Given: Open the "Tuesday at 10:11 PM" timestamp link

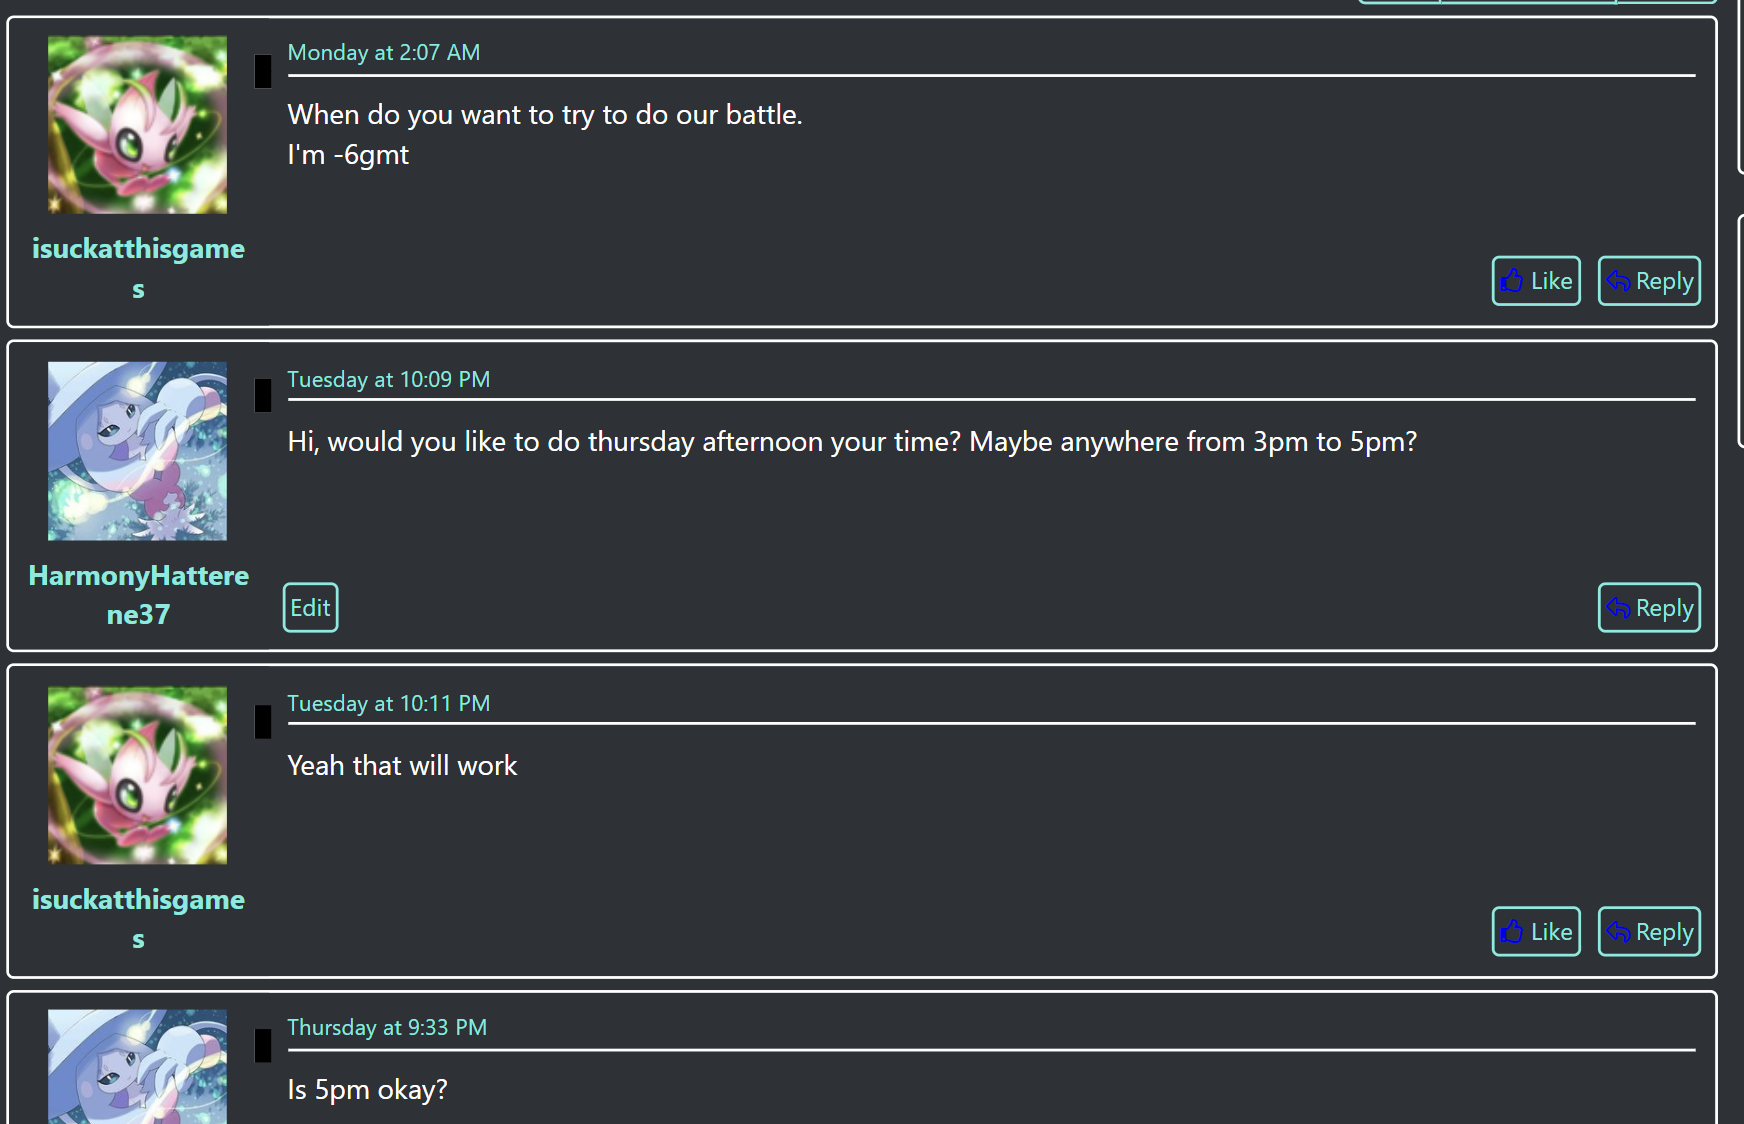Looking at the screenshot, I should tap(389, 703).
